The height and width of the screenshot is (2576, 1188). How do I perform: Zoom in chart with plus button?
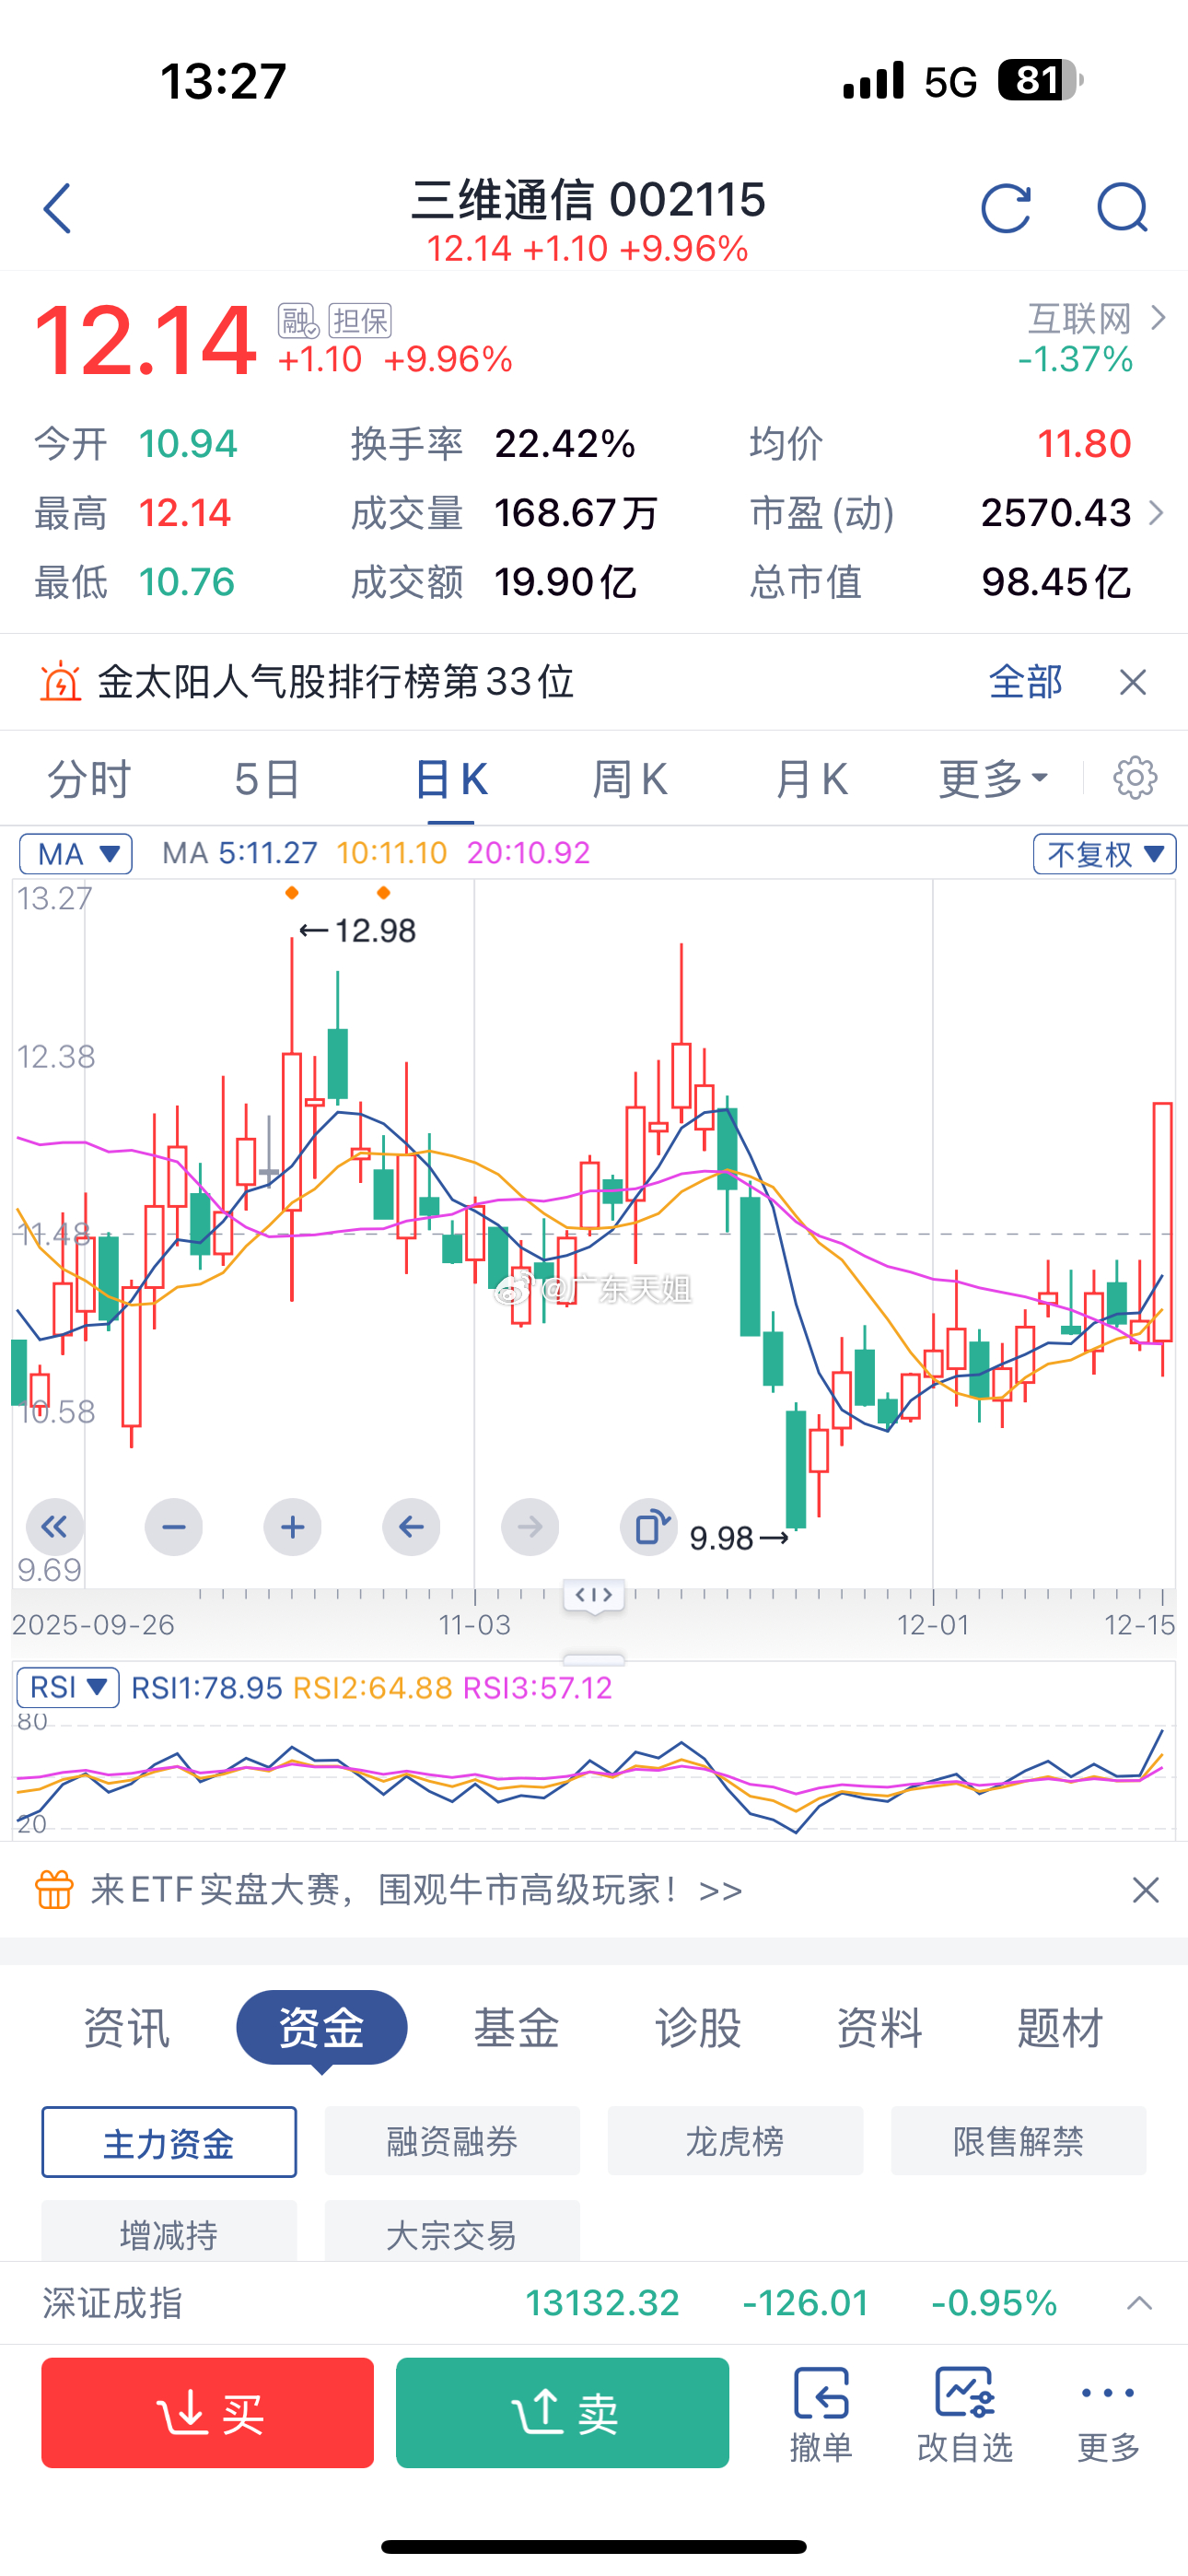click(x=293, y=1527)
